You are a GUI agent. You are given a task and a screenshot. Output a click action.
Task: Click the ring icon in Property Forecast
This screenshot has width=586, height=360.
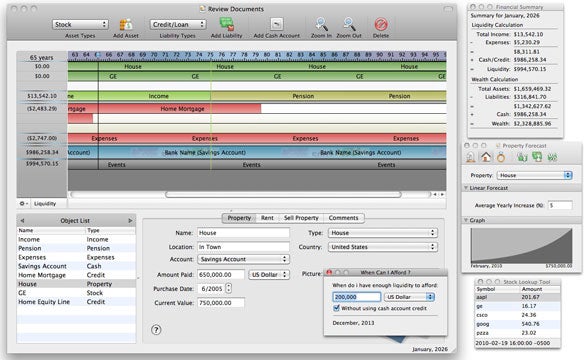click(x=500, y=157)
